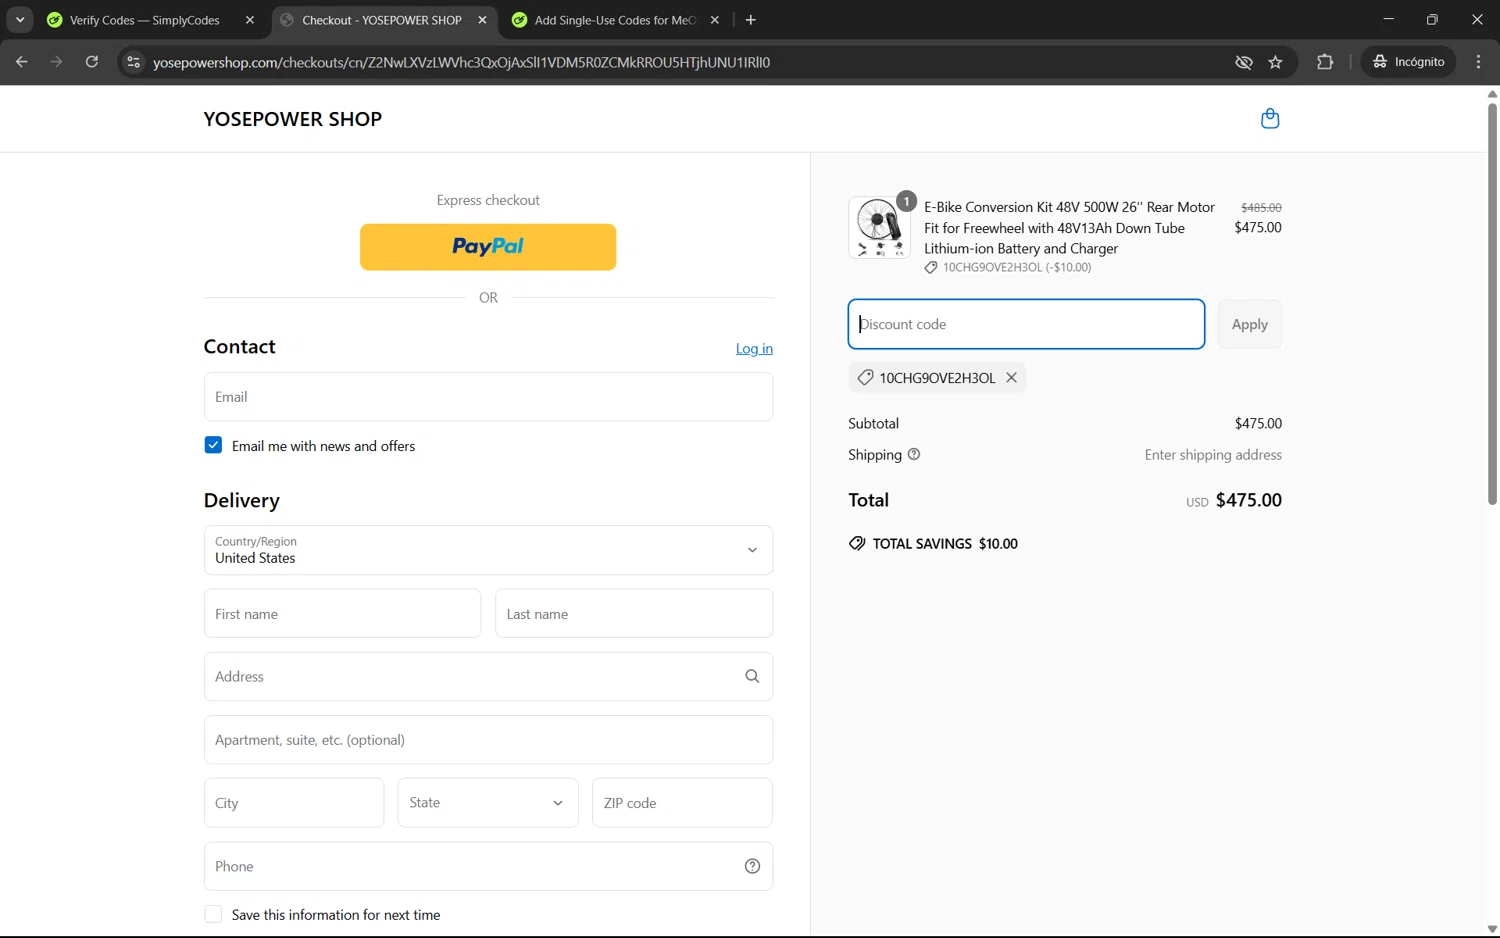This screenshot has width=1500, height=938.
Task: Bookmark this page with the star icon
Action: (x=1275, y=62)
